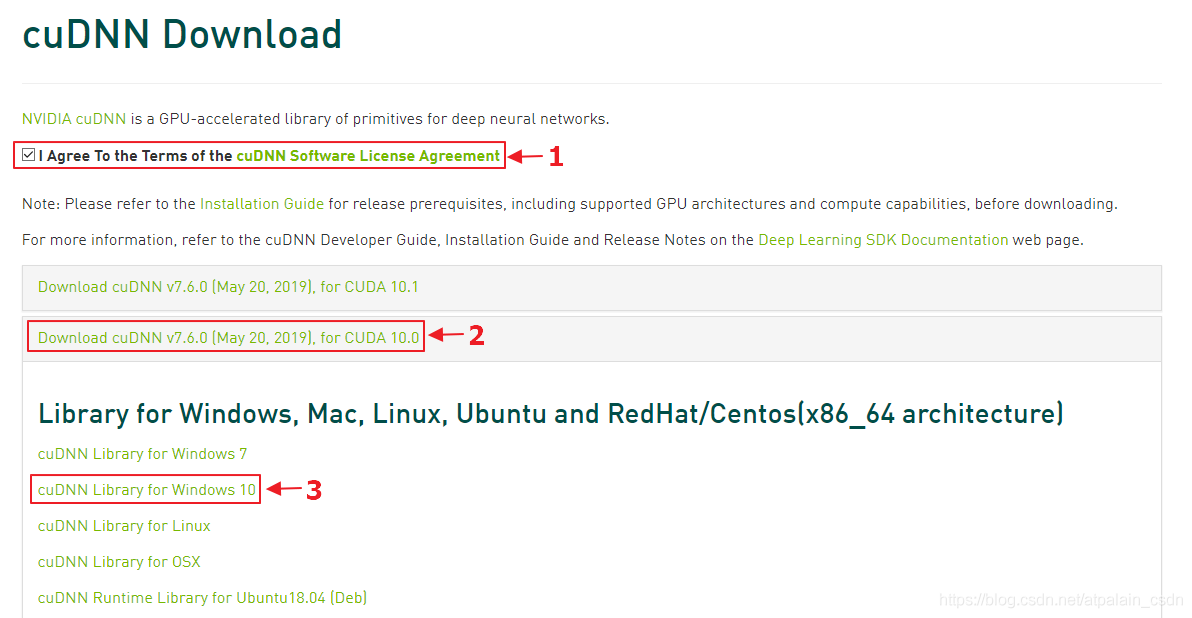Open the Installation Guide link

262,204
